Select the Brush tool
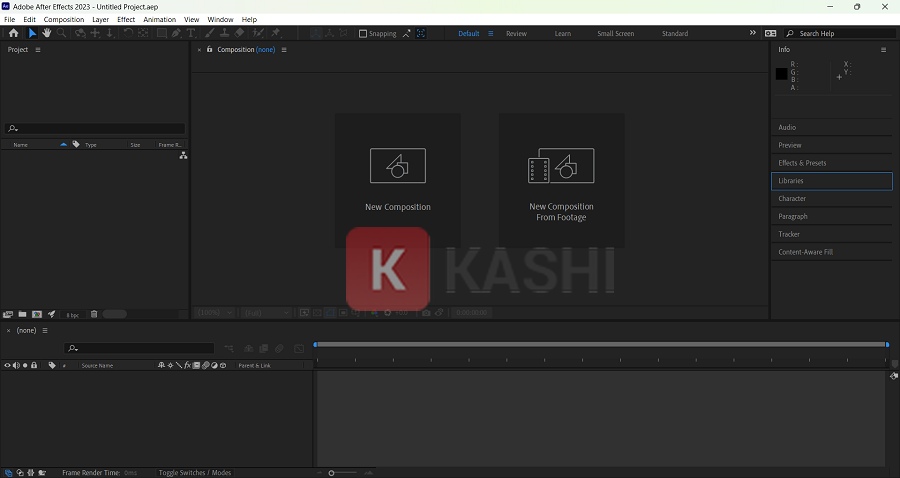Screen dimensions: 900x478 coord(210,33)
